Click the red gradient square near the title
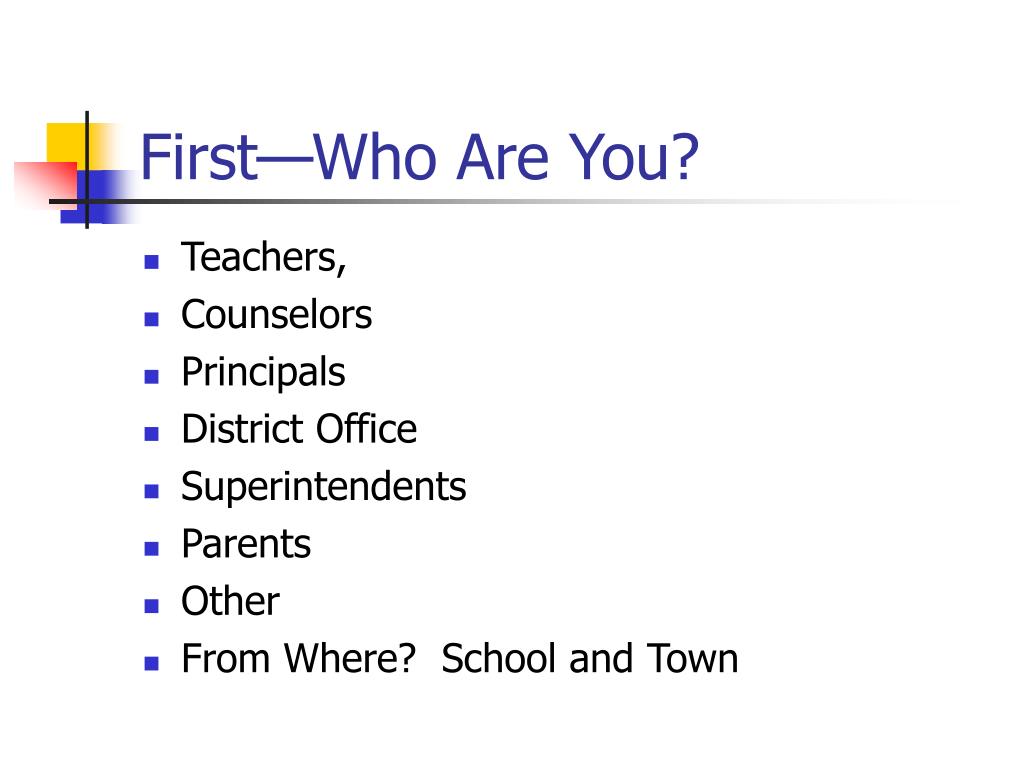Screen dimensions: 1024x768 tap(46, 184)
